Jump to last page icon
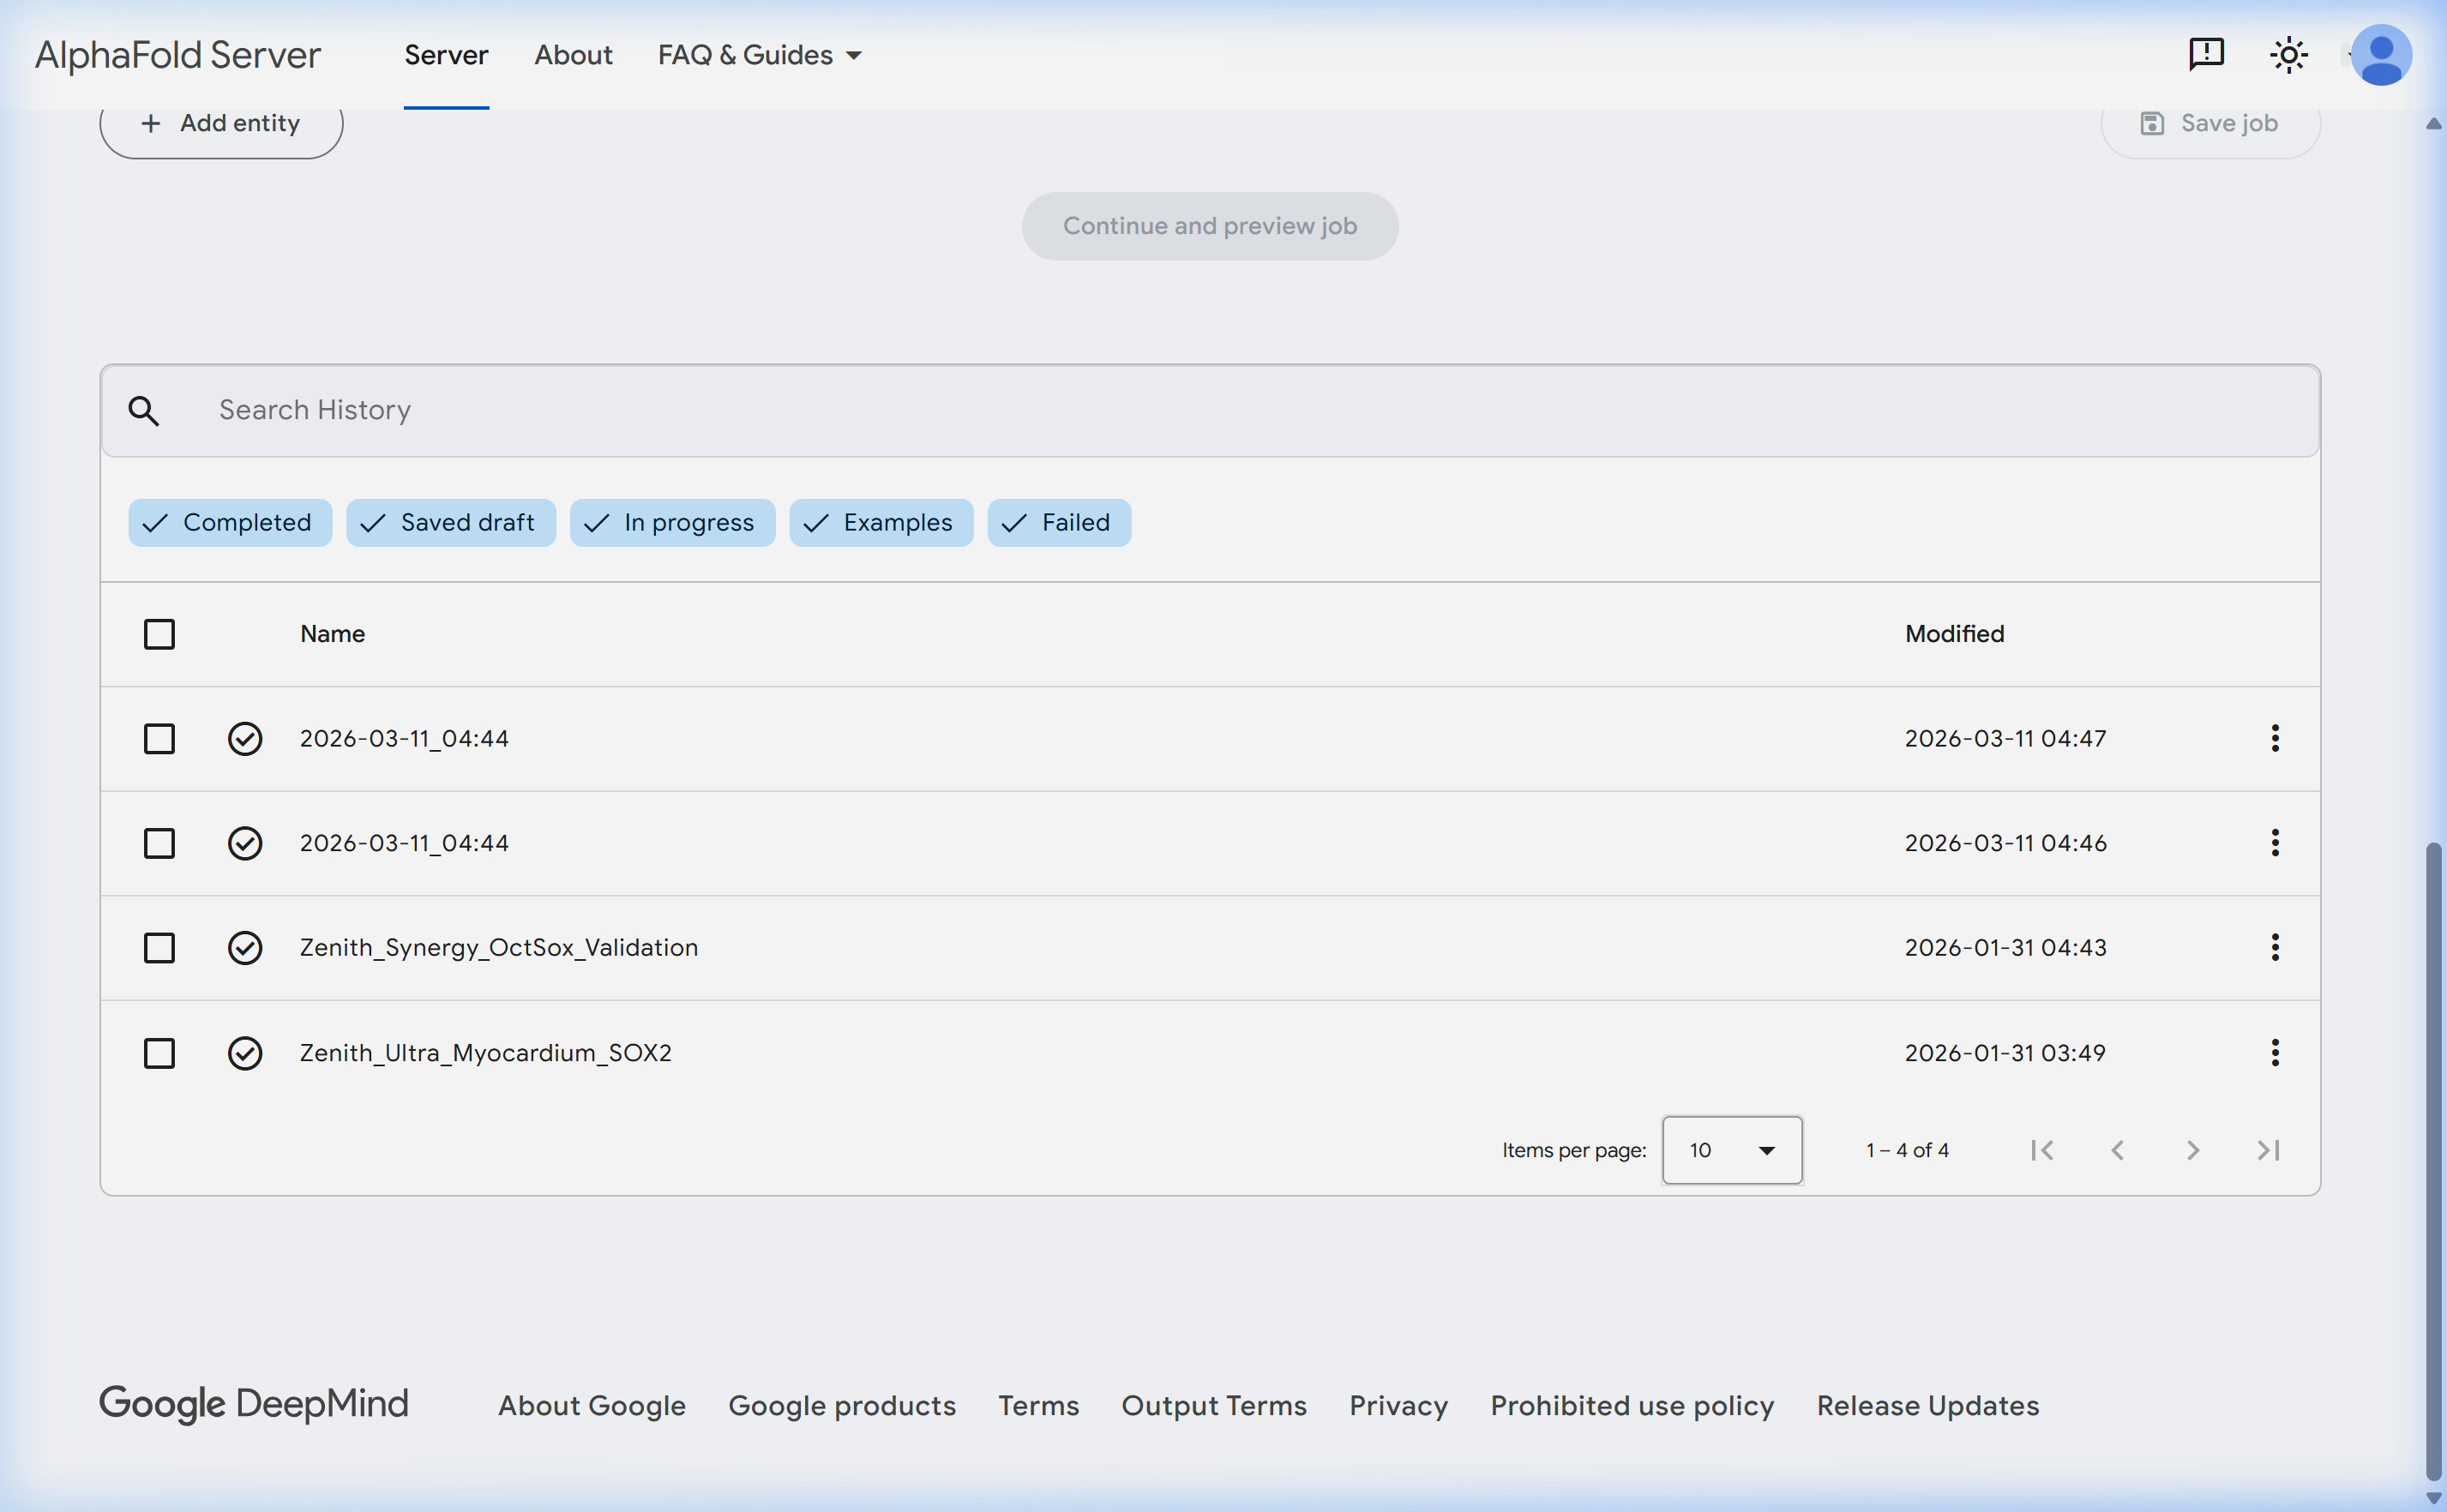Image resolution: width=2447 pixels, height=1512 pixels. [x=2268, y=1150]
